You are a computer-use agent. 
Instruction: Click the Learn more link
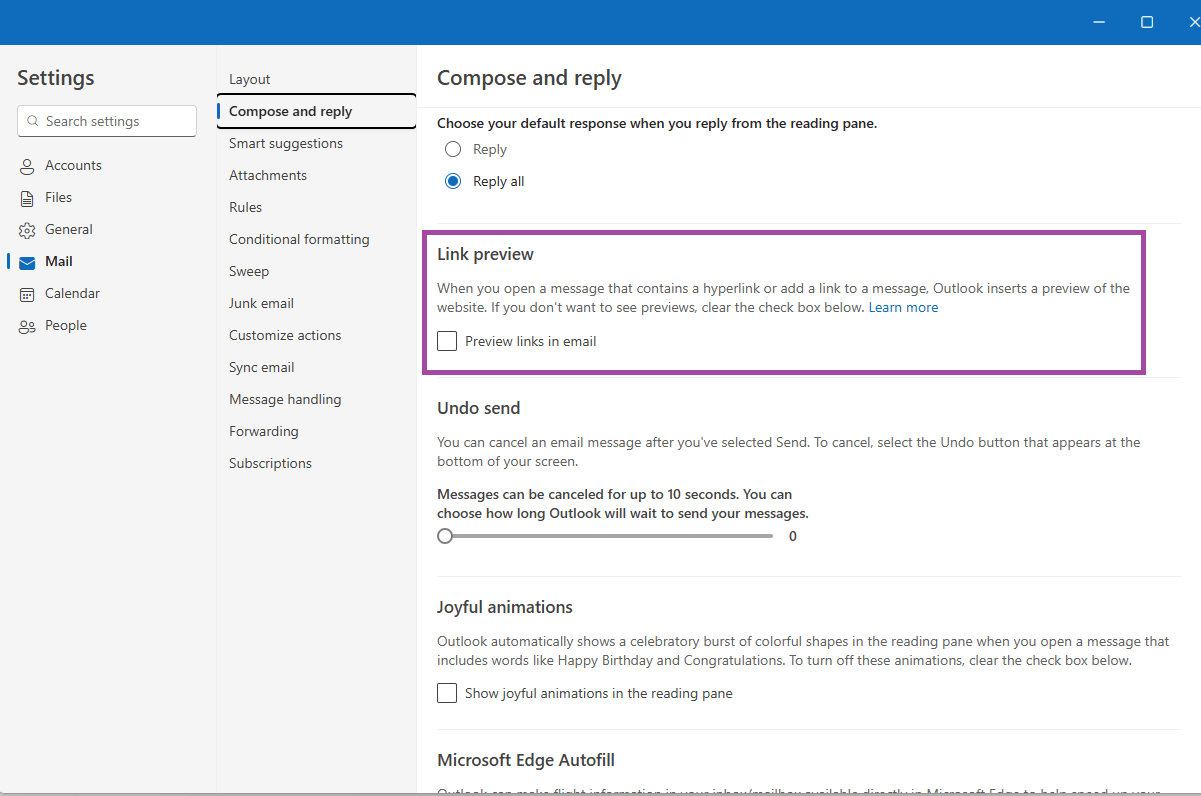[x=903, y=307]
